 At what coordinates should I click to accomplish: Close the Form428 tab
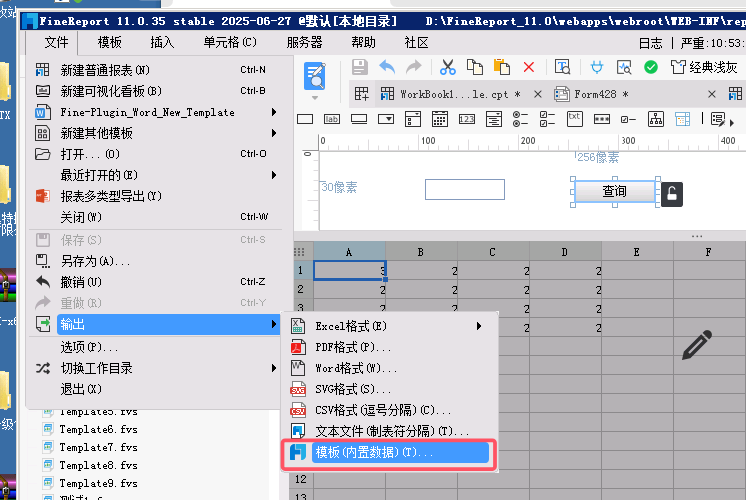[x=712, y=94]
